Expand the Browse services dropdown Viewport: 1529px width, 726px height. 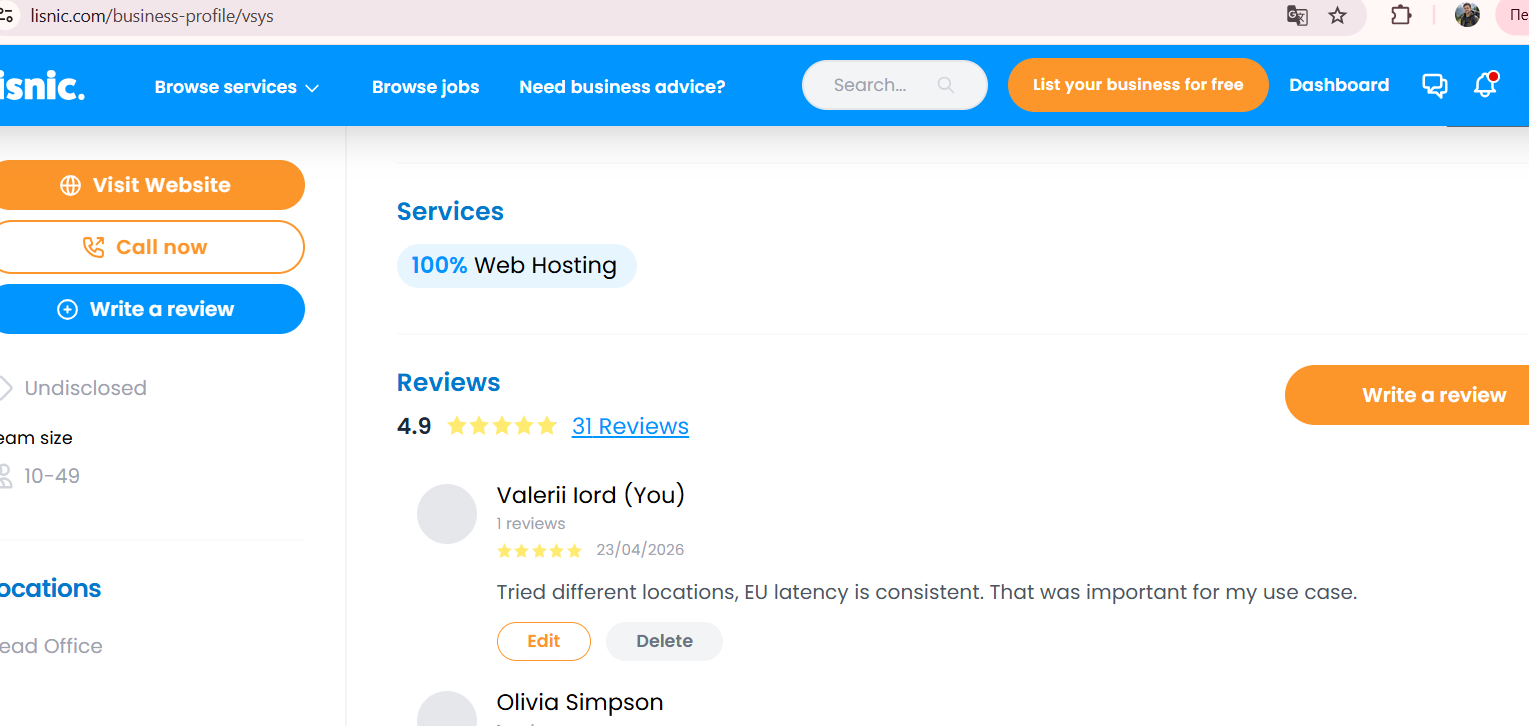point(237,87)
